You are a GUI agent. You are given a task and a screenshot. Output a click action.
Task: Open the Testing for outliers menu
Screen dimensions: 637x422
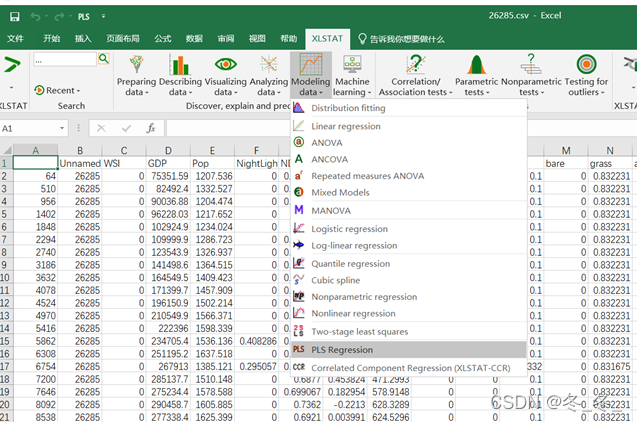coord(586,75)
